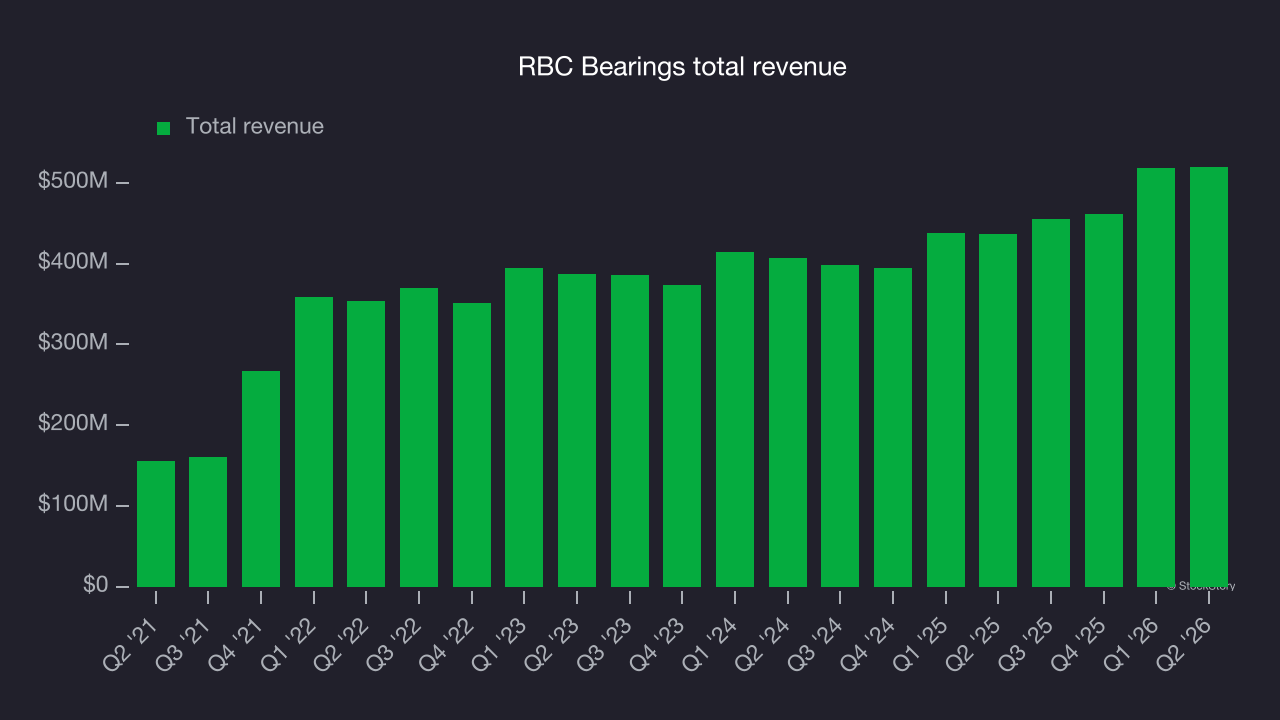
Task: Select the Q1 '26 revenue bar
Action: point(1156,378)
